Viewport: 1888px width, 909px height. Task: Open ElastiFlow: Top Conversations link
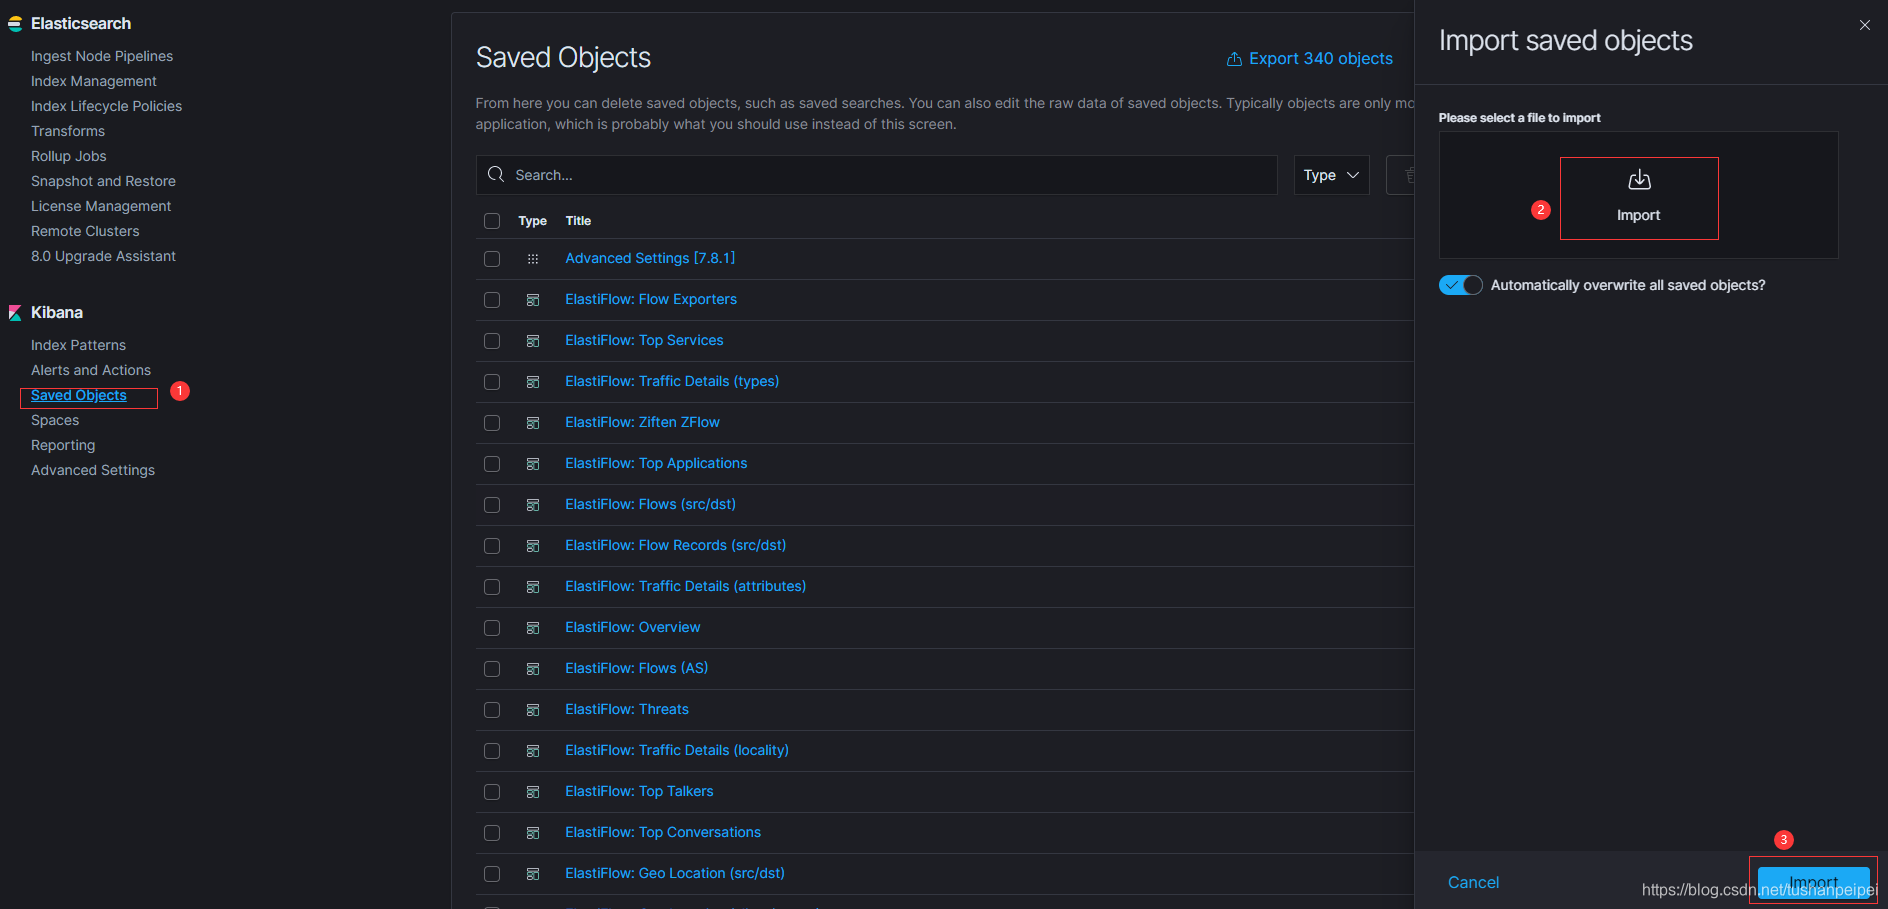pyautogui.click(x=663, y=832)
